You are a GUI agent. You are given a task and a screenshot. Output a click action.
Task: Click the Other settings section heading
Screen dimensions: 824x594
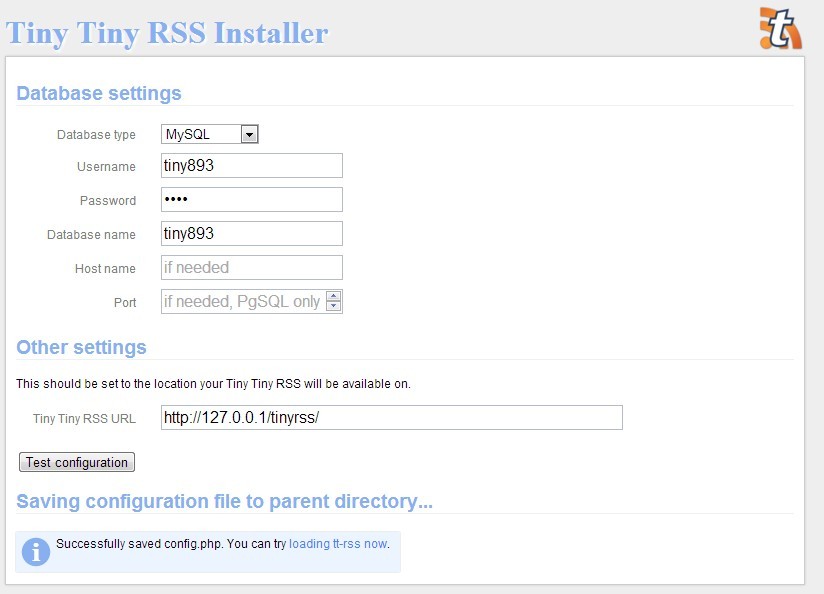point(81,347)
